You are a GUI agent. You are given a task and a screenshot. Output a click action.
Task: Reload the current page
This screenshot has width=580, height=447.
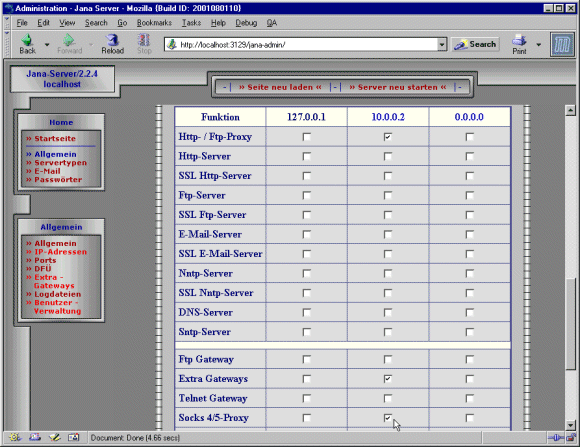tap(112, 44)
